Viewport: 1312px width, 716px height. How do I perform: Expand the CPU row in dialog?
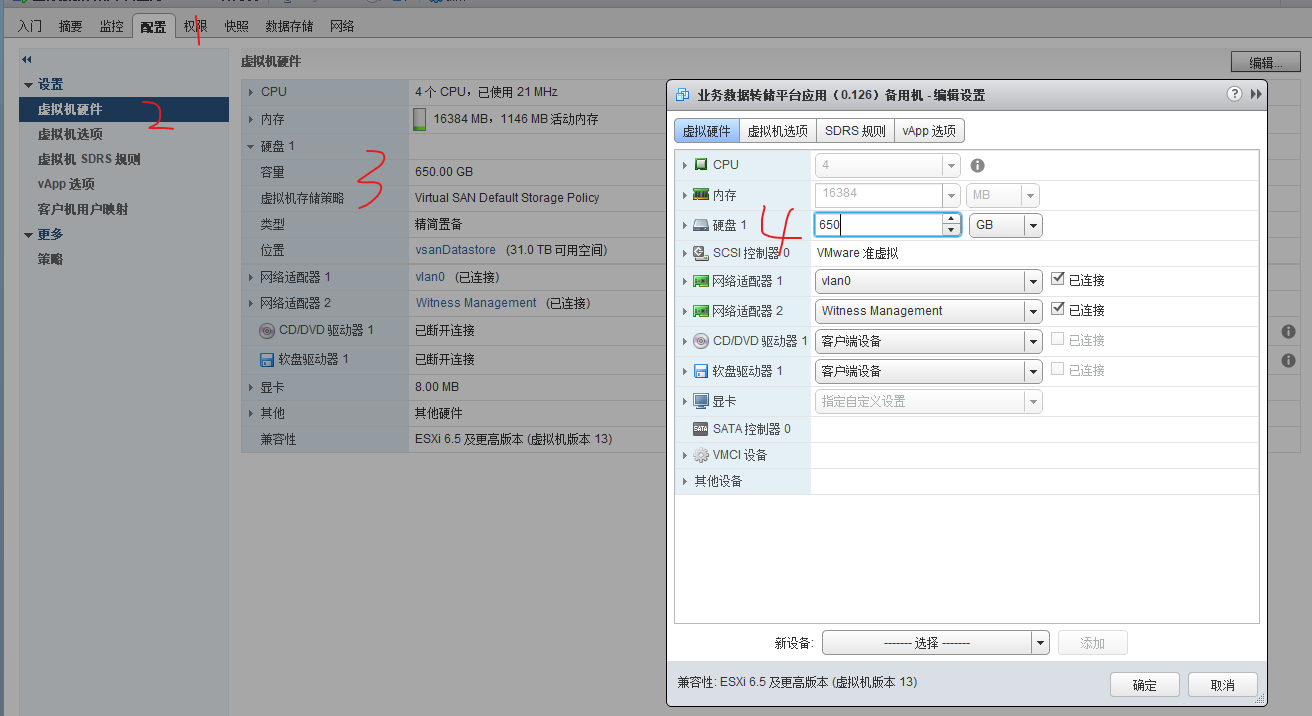pos(685,165)
